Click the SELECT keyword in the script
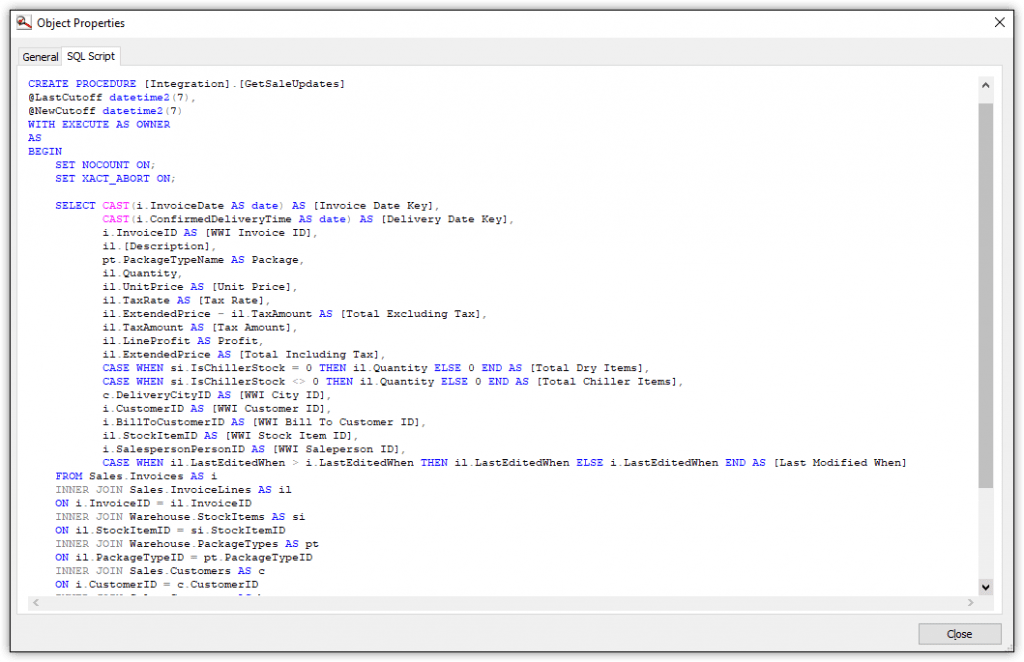The height and width of the screenshot is (662, 1024). click(x=75, y=205)
